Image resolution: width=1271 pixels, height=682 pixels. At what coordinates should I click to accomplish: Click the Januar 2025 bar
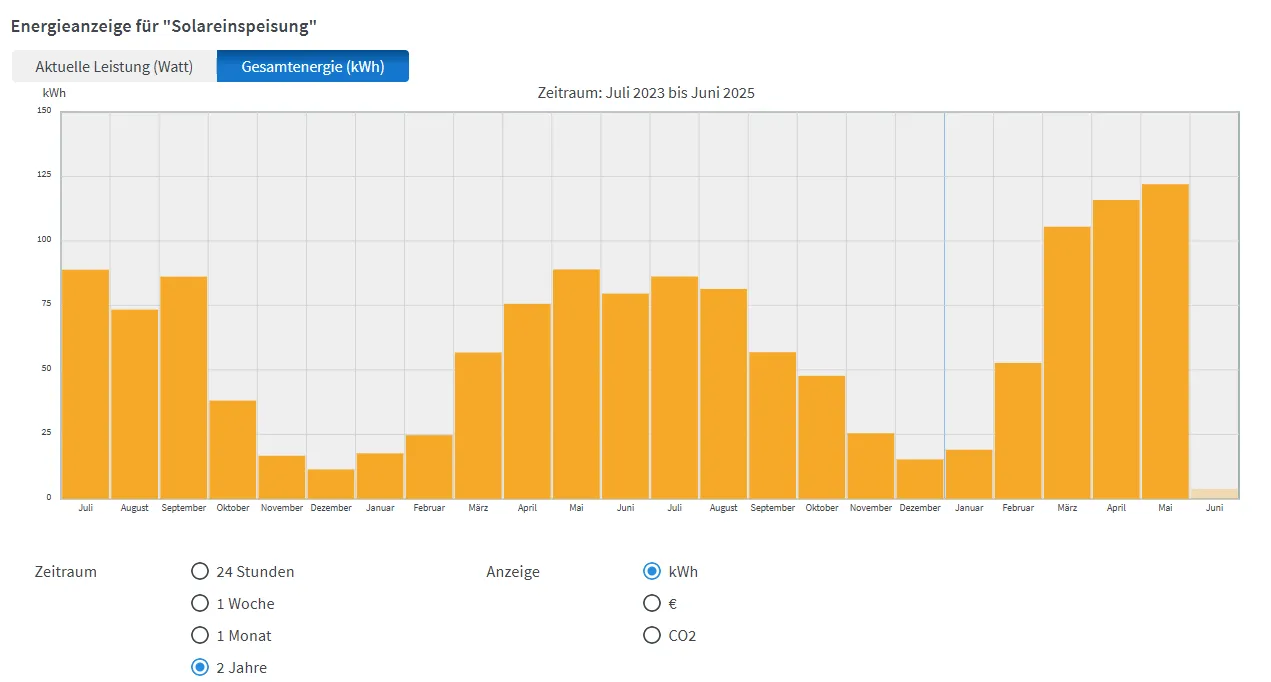[x=969, y=474]
